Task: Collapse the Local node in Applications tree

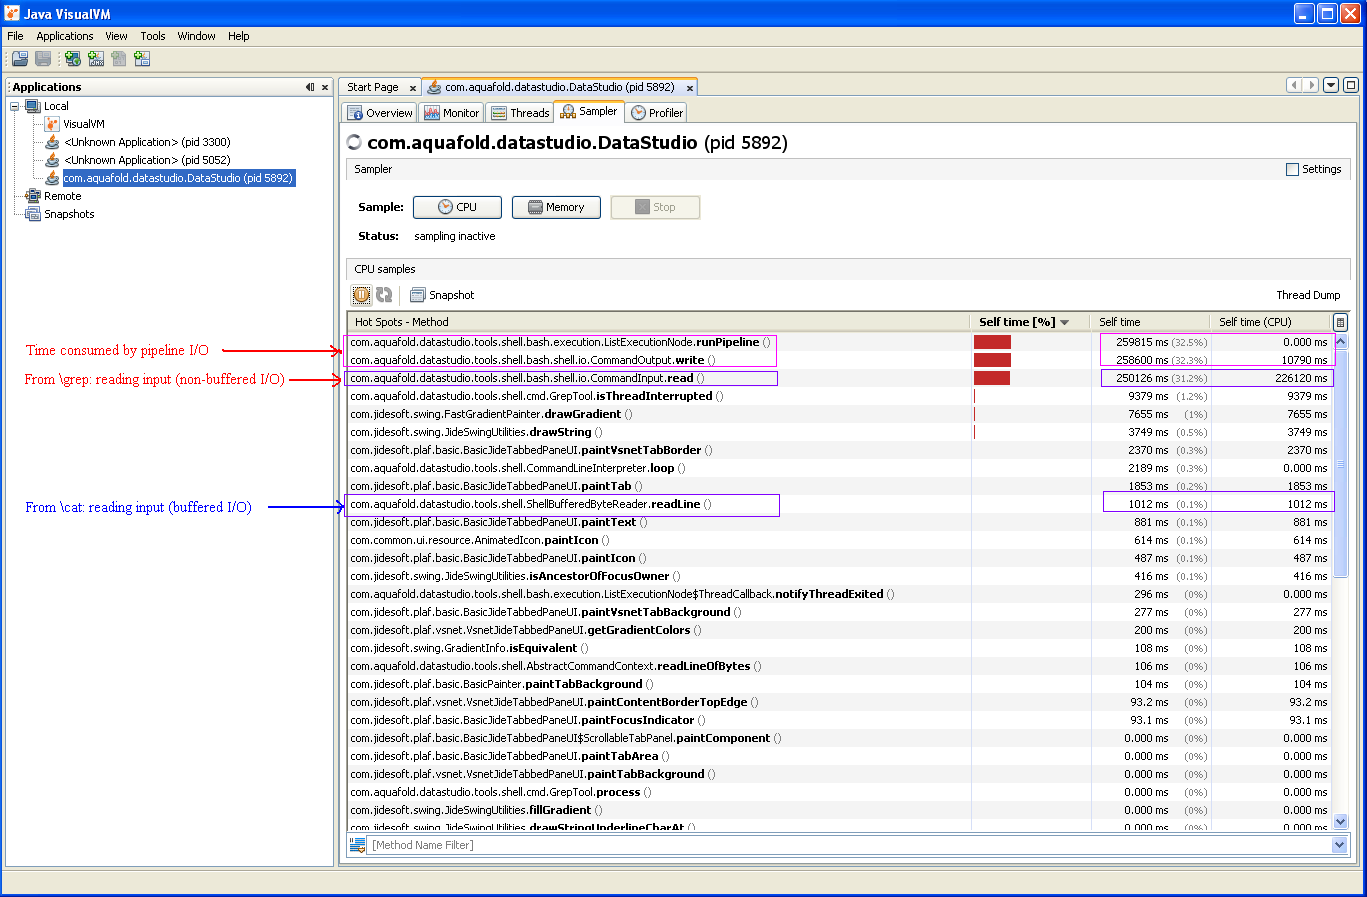Action: (15, 106)
